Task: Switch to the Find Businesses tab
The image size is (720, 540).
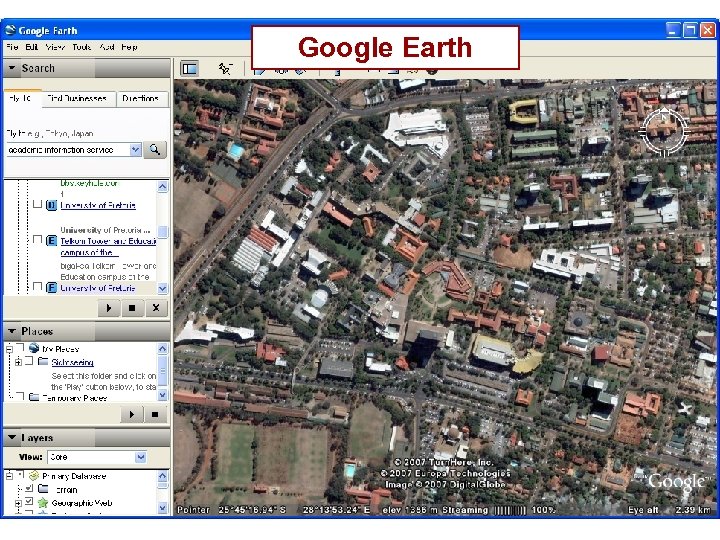Action: click(x=77, y=98)
